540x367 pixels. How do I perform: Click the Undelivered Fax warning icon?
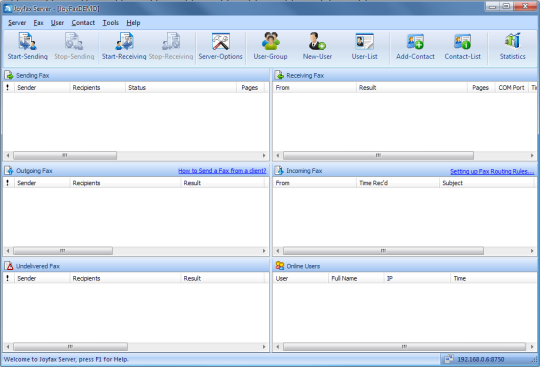click(9, 266)
